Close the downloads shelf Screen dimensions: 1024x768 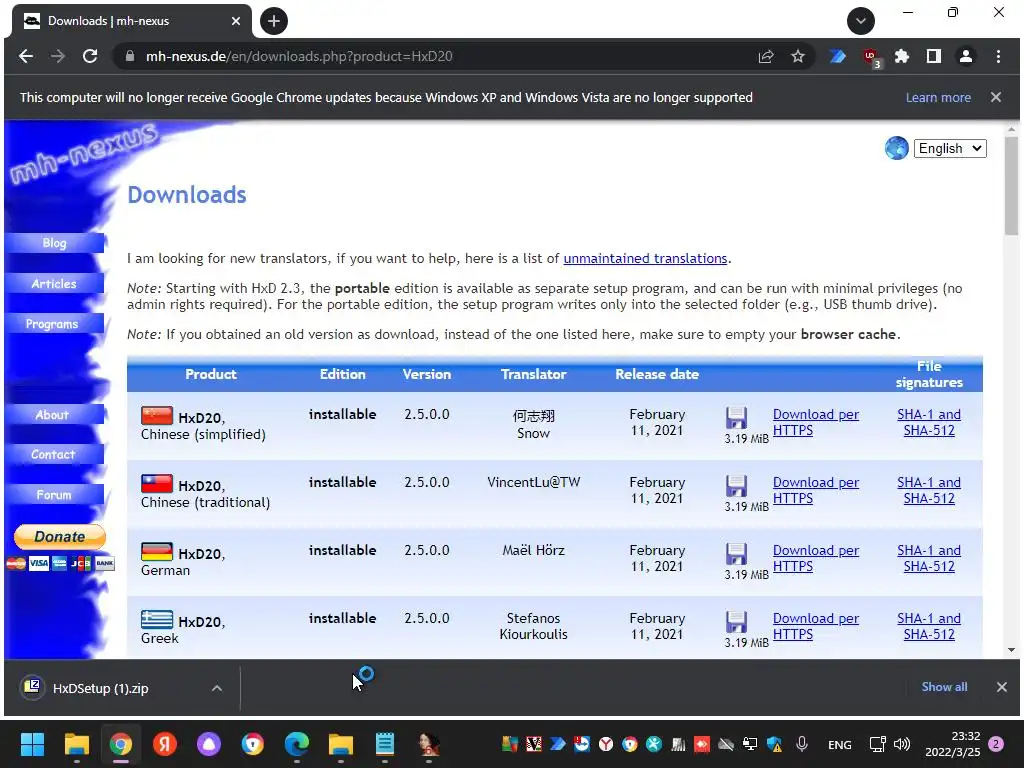click(x=1002, y=687)
